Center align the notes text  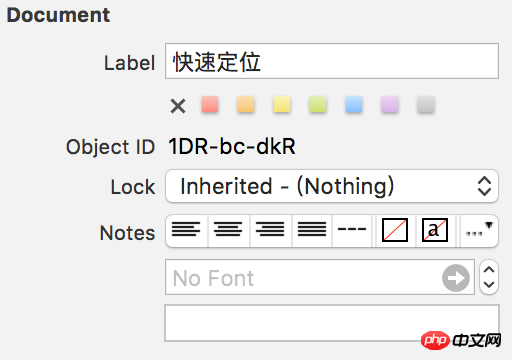tap(228, 230)
